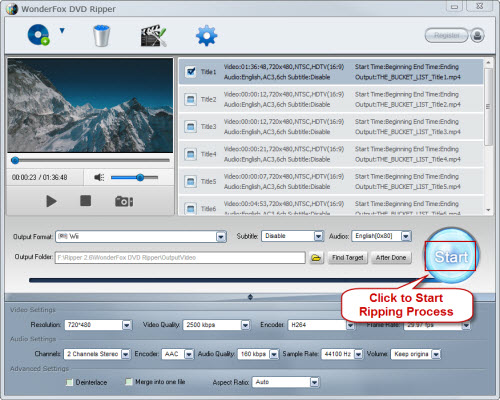Click the Find Target button

pyautogui.click(x=348, y=258)
